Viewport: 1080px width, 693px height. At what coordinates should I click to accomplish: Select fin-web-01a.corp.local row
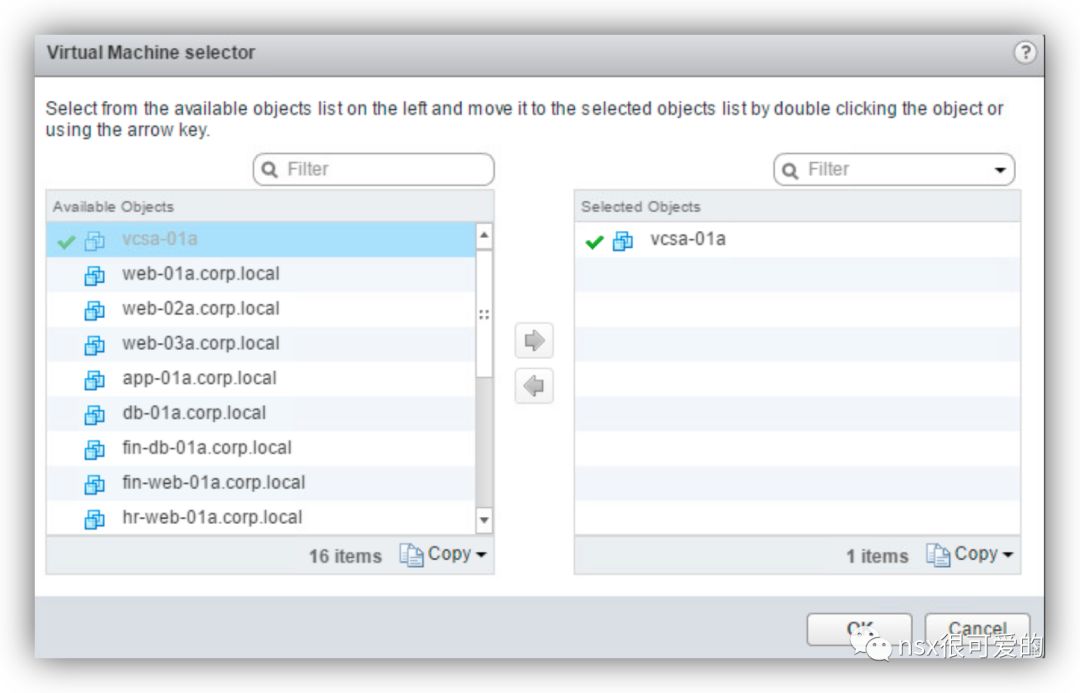pyautogui.click(x=260, y=483)
